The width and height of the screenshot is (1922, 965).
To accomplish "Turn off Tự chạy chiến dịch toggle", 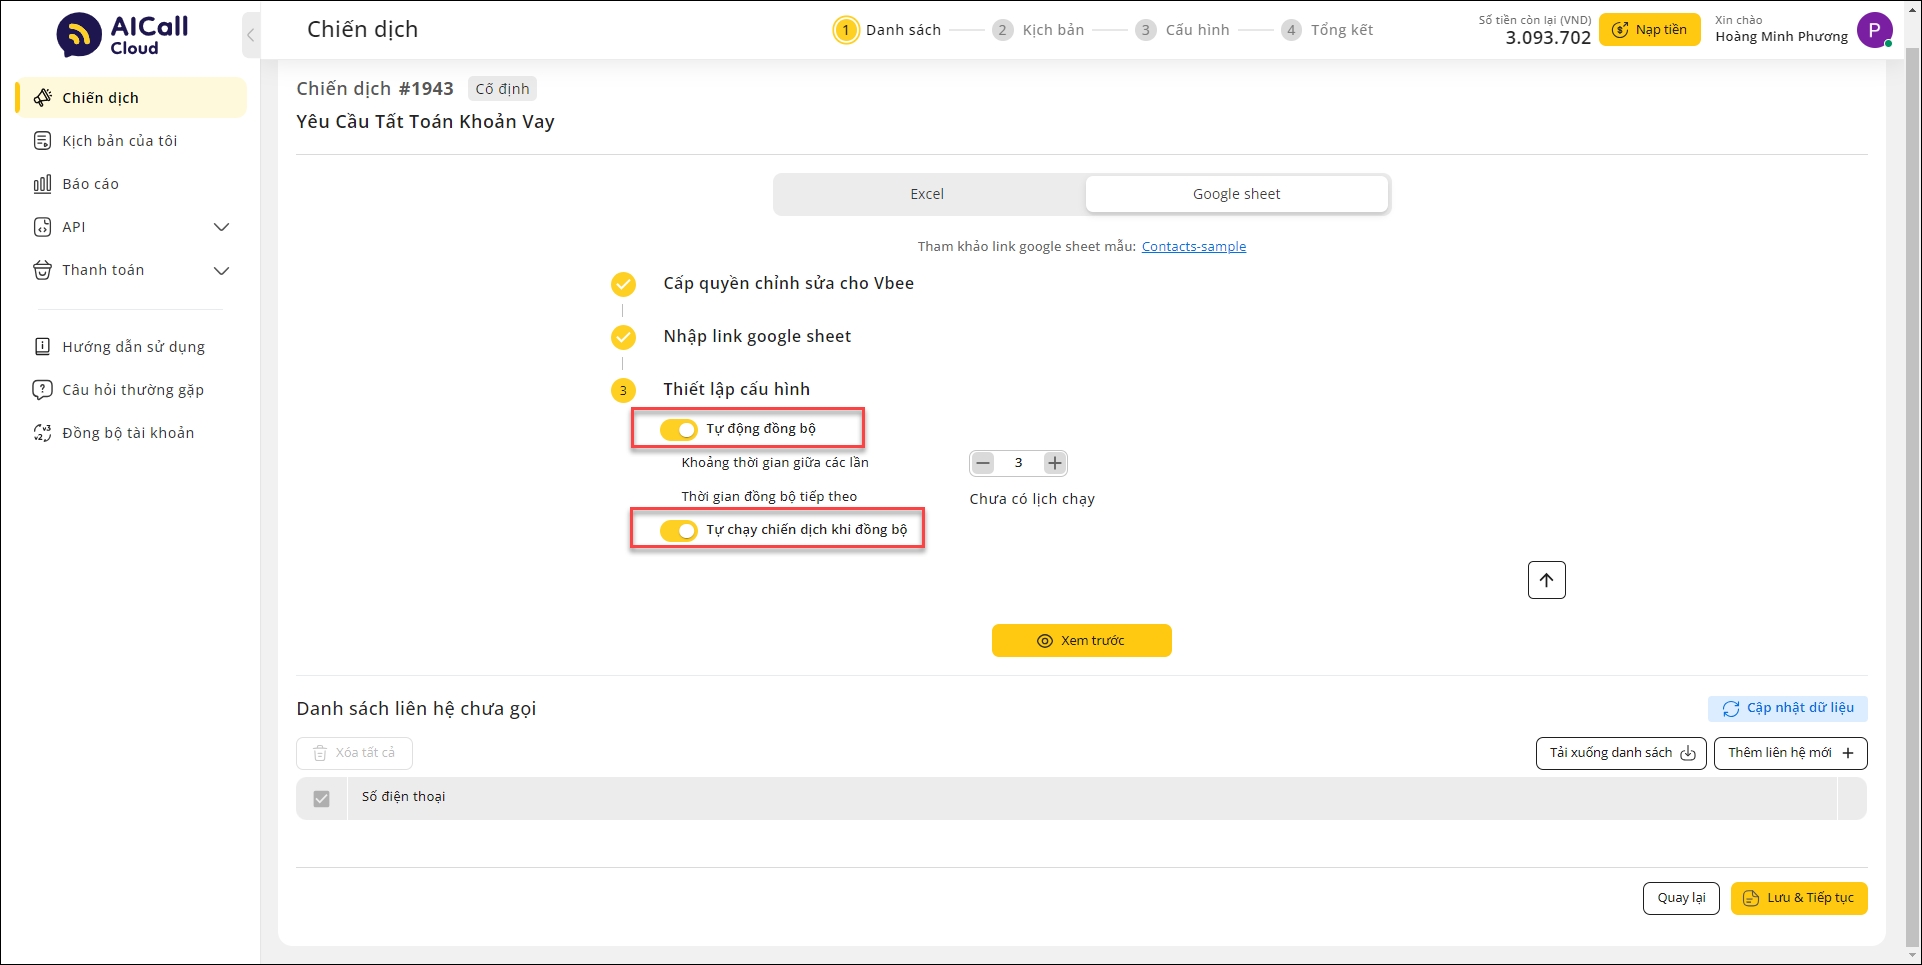I will pyautogui.click(x=678, y=530).
